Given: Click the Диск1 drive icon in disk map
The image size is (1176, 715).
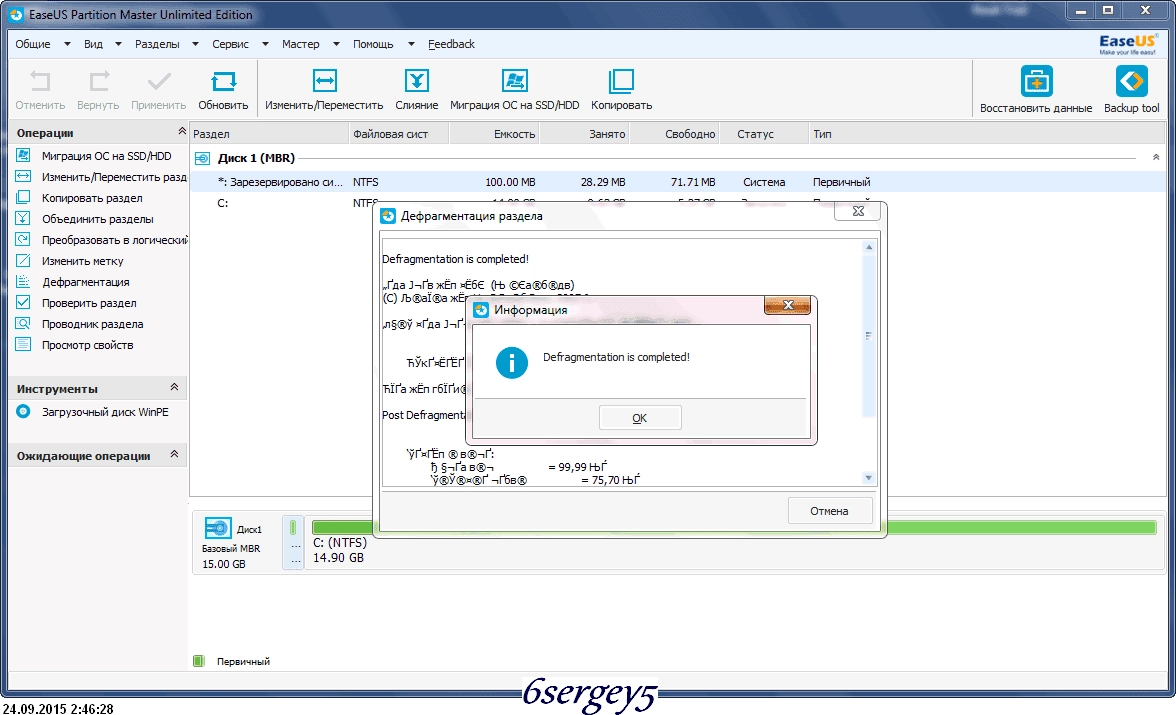Looking at the screenshot, I should pyautogui.click(x=218, y=528).
